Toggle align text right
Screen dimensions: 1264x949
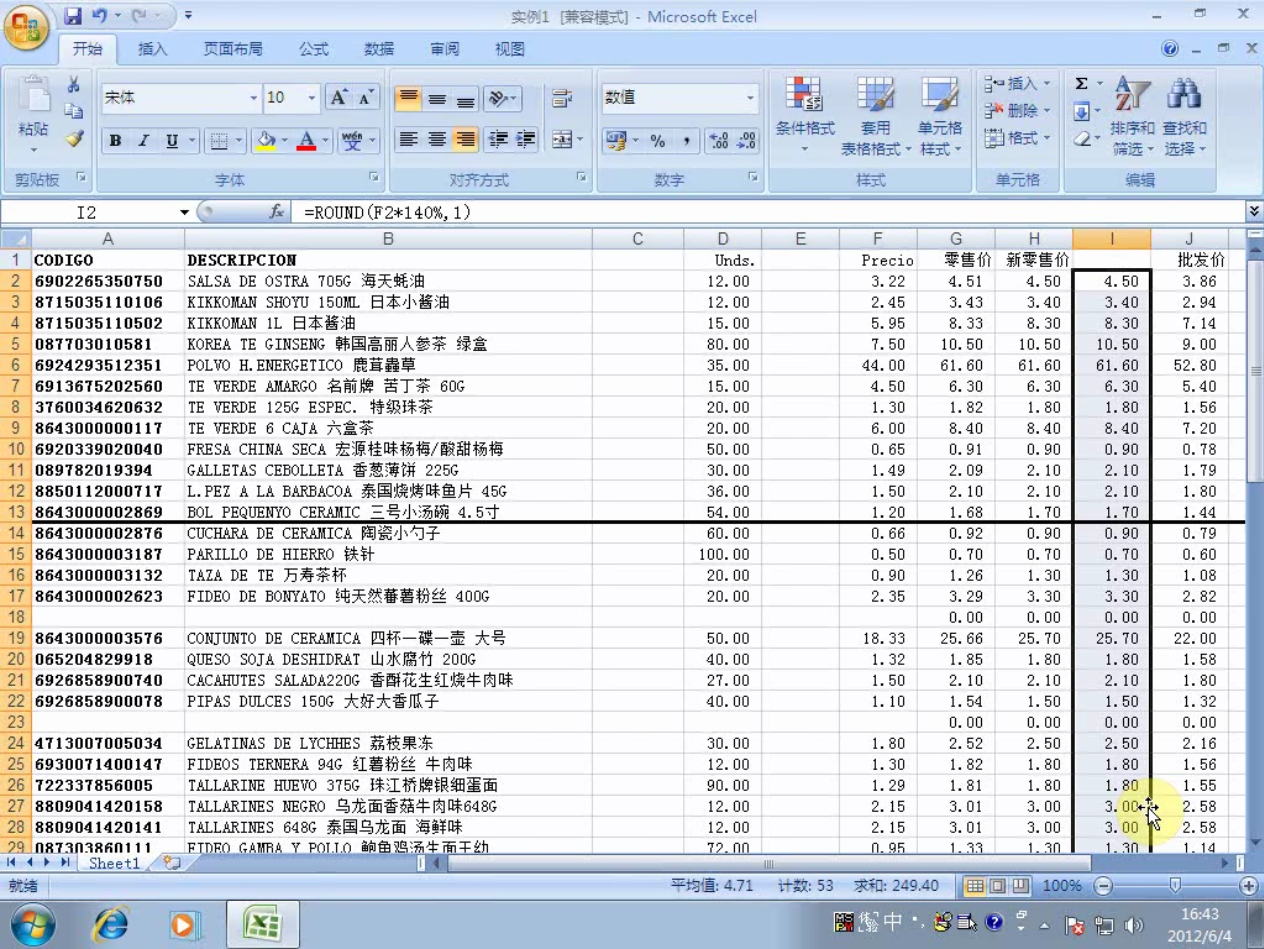pos(465,140)
